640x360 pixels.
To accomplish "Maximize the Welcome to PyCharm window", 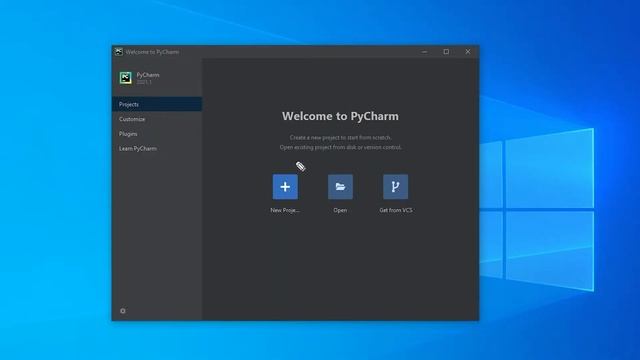I will pyautogui.click(x=446, y=52).
